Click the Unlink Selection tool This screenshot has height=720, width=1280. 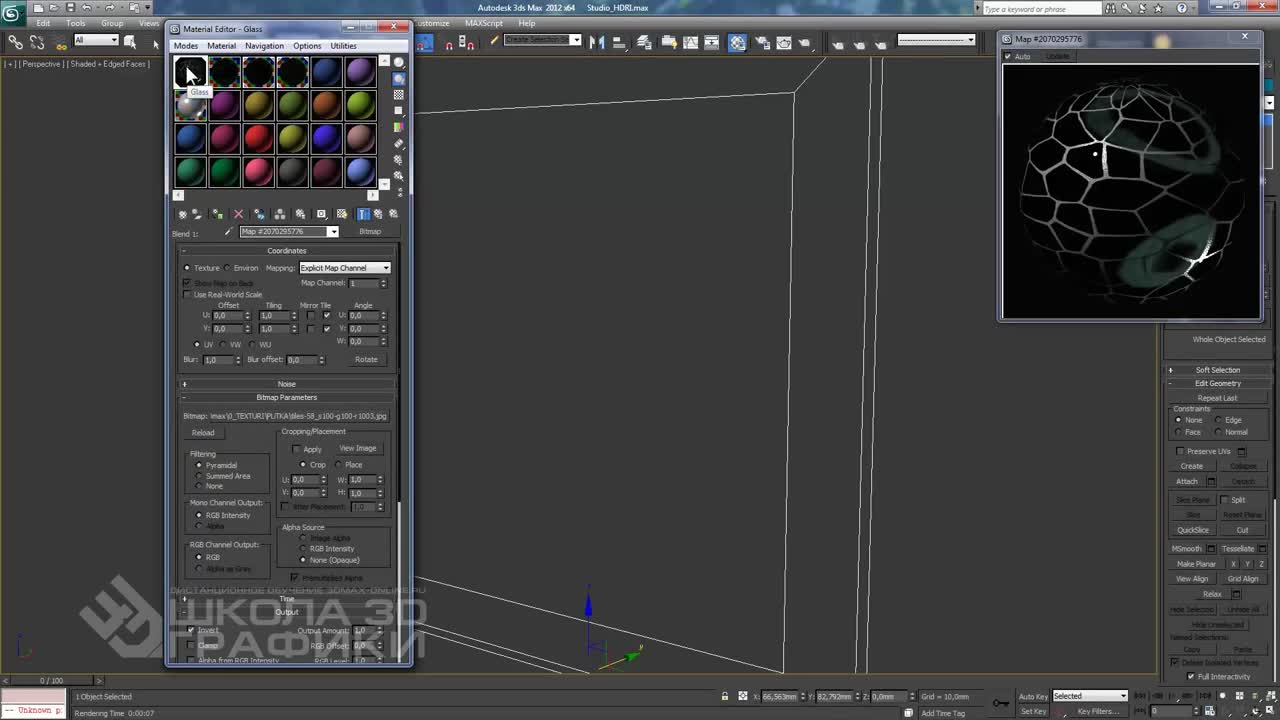38,42
